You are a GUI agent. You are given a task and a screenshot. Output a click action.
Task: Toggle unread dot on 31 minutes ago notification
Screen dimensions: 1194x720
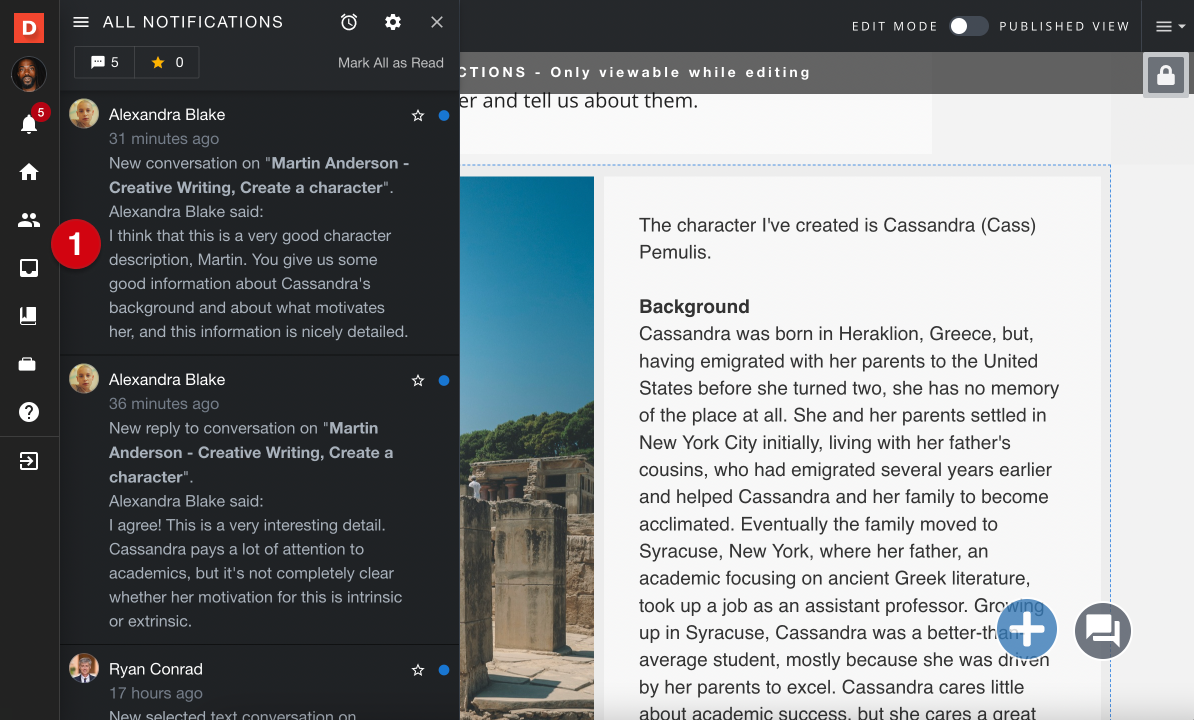click(x=444, y=116)
